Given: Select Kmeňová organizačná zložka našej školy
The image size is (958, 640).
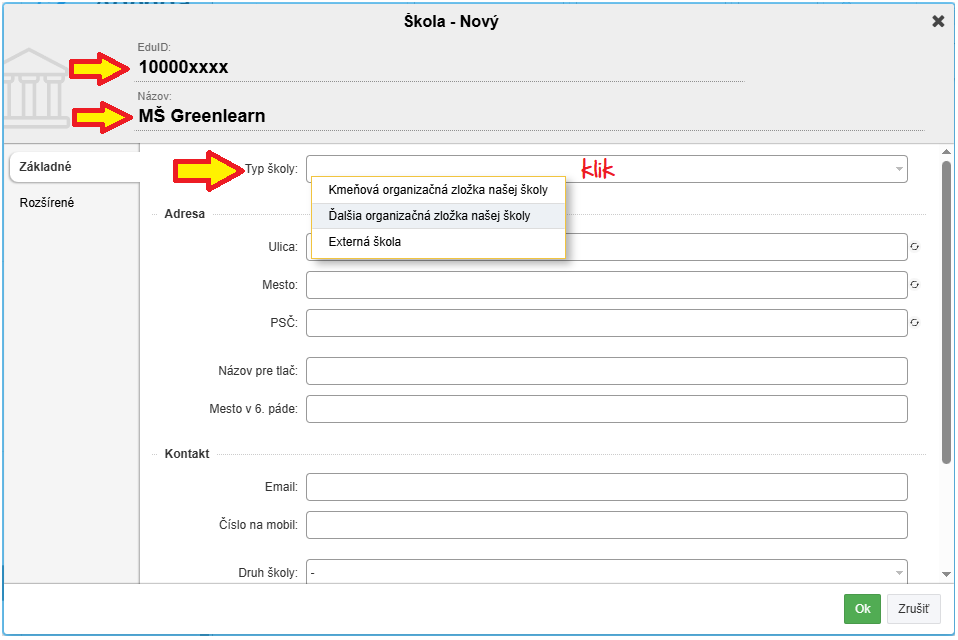Looking at the screenshot, I should point(438,190).
